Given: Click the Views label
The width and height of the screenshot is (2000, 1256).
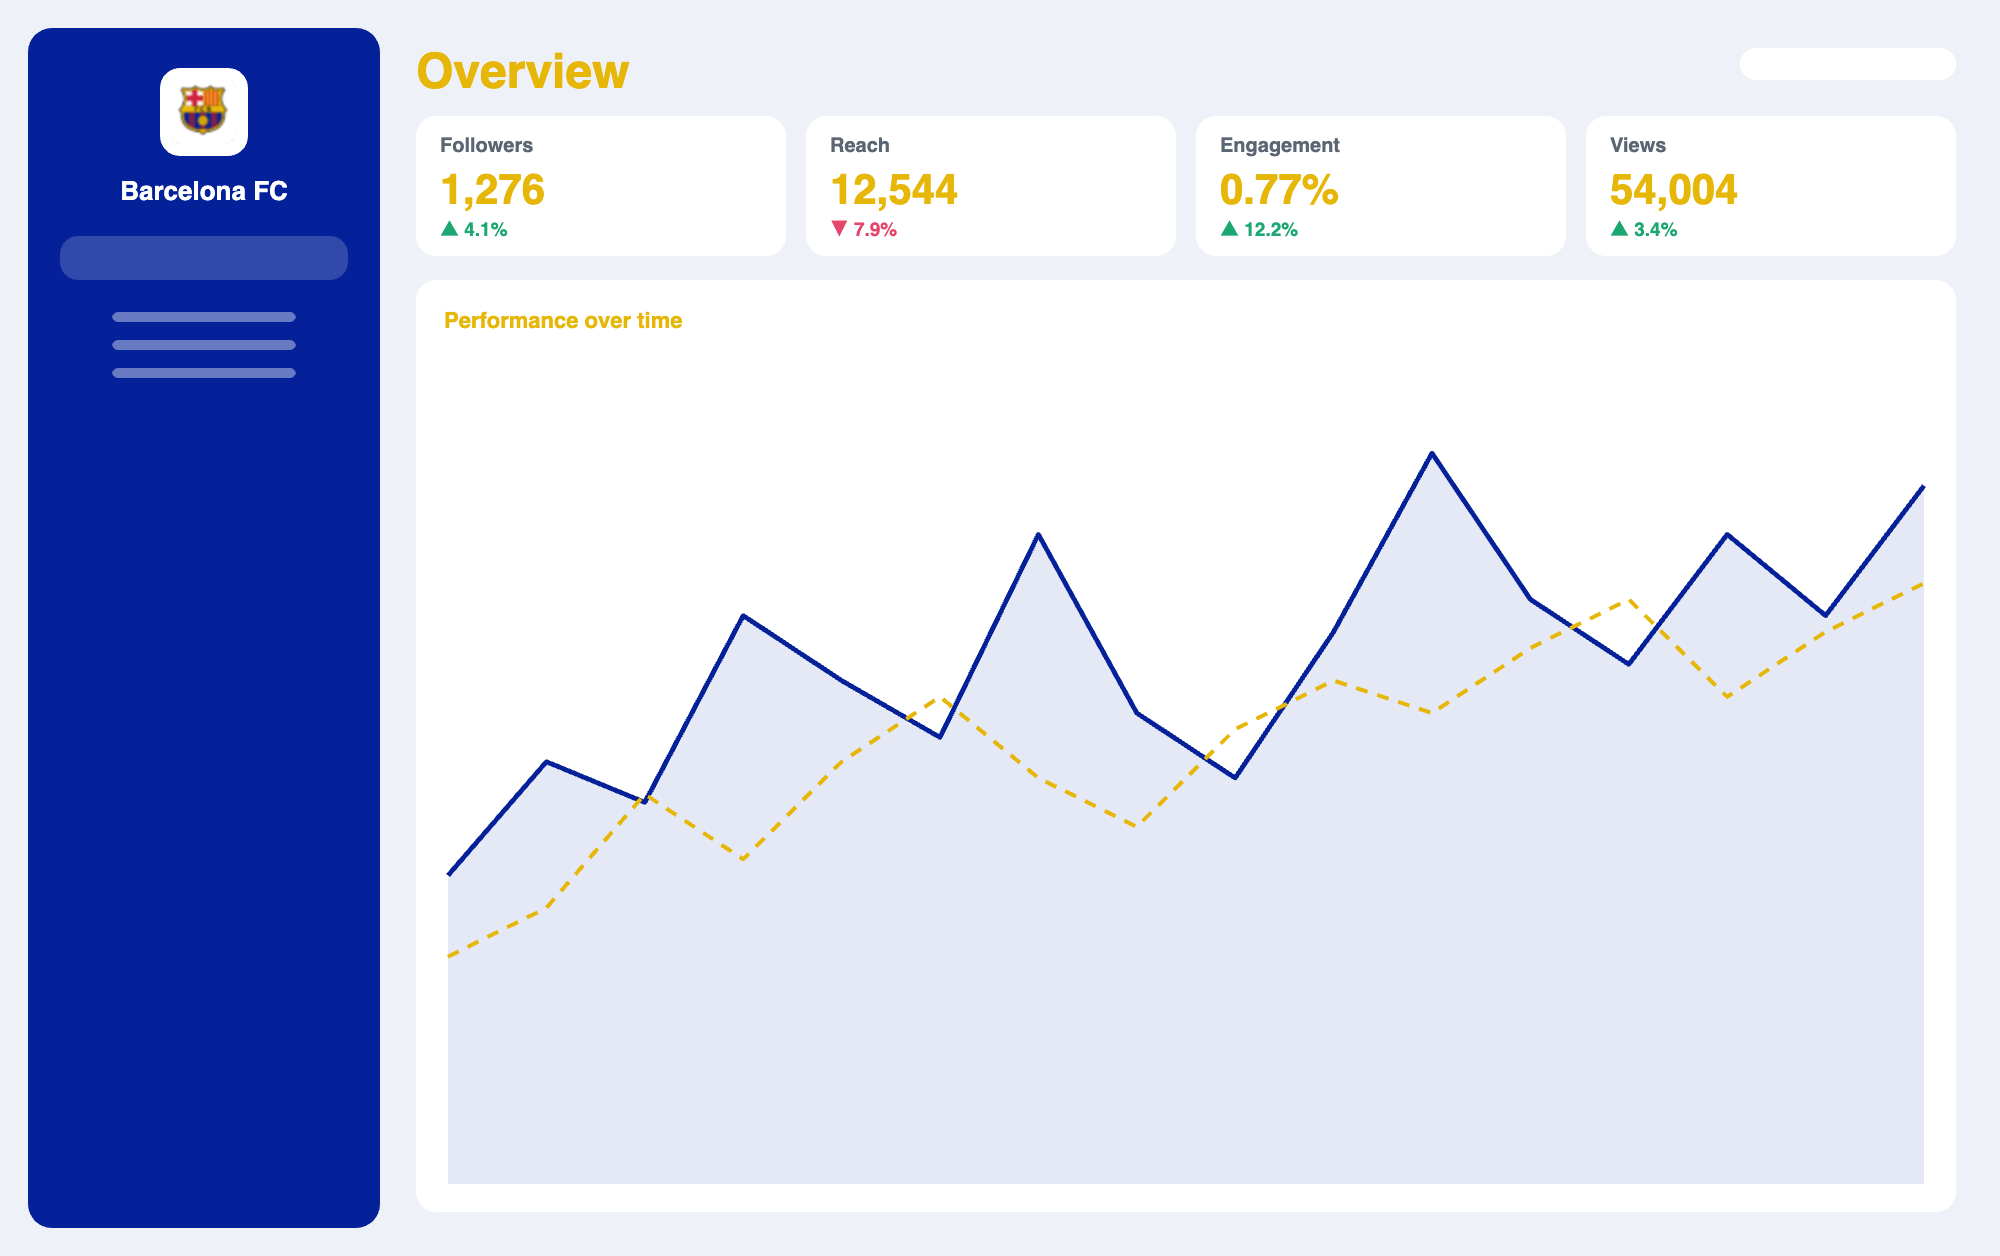Looking at the screenshot, I should tap(1638, 145).
